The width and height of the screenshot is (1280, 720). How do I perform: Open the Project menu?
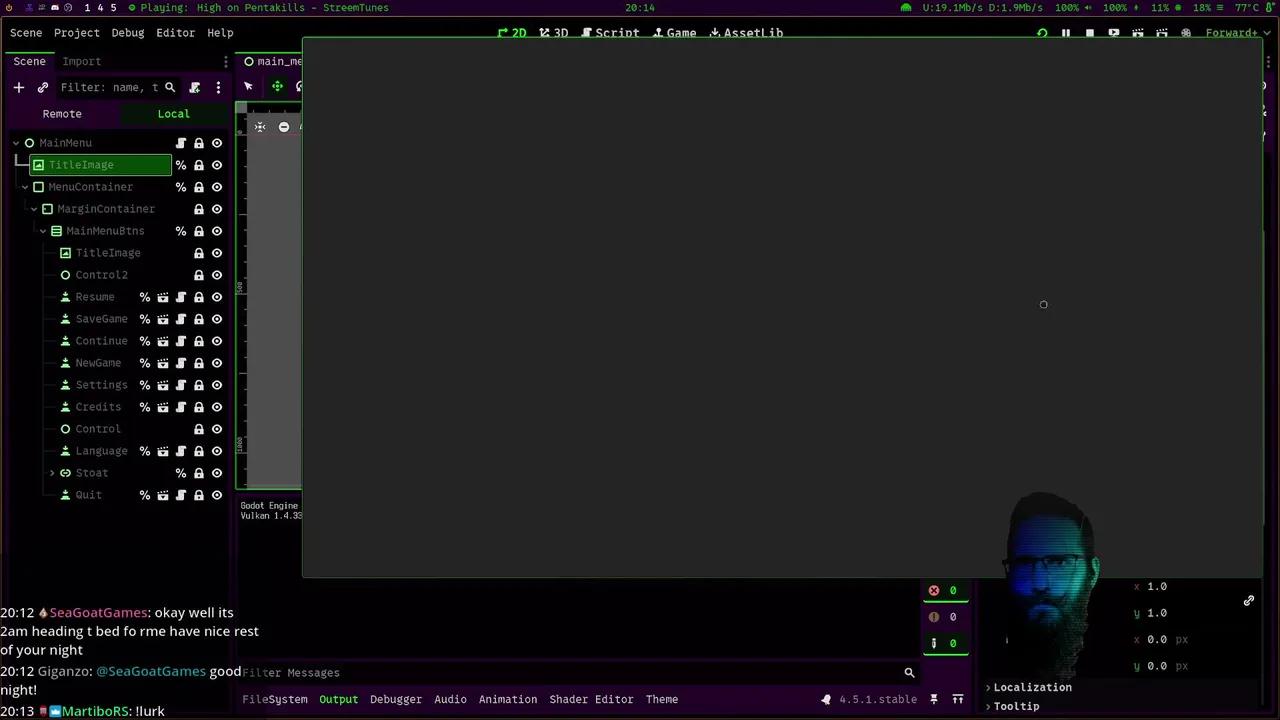click(77, 33)
